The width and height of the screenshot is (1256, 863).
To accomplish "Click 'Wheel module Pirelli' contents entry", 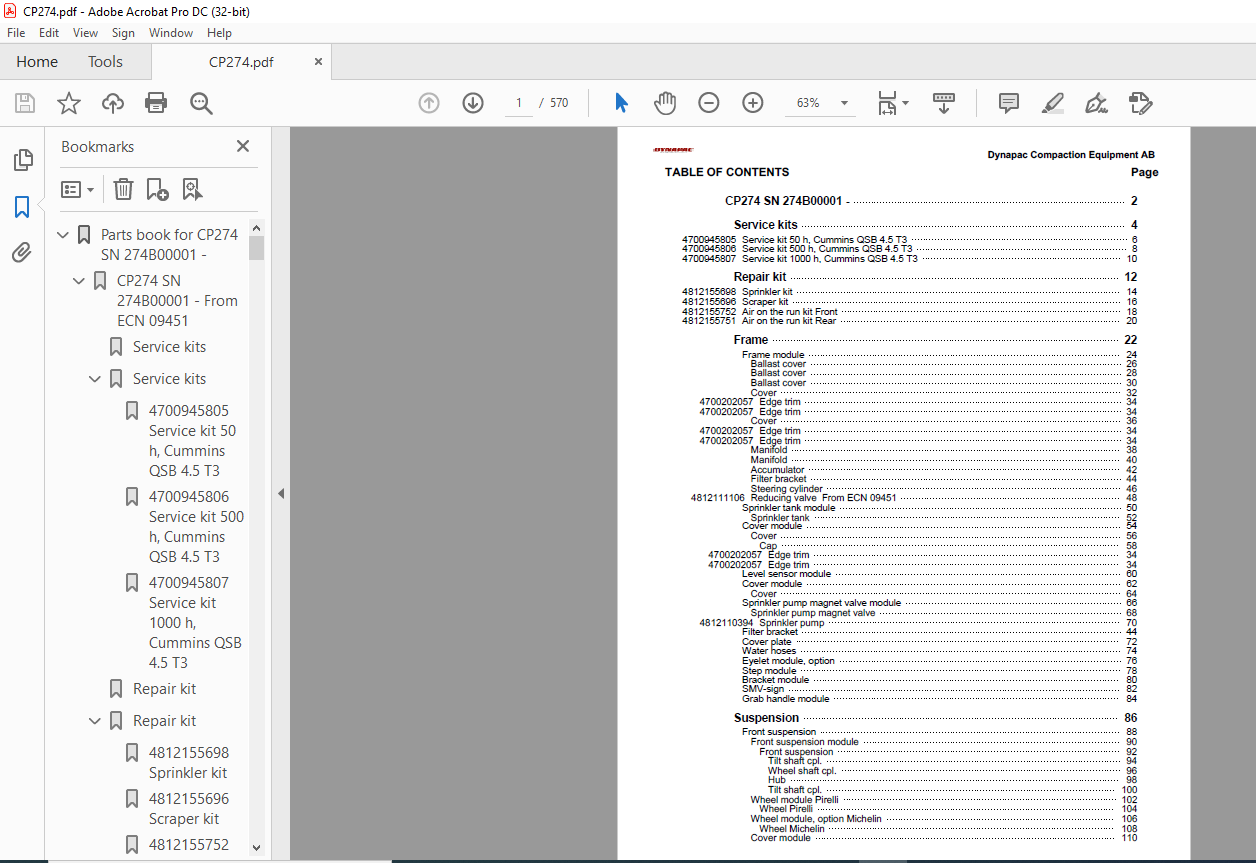I will pos(795,800).
